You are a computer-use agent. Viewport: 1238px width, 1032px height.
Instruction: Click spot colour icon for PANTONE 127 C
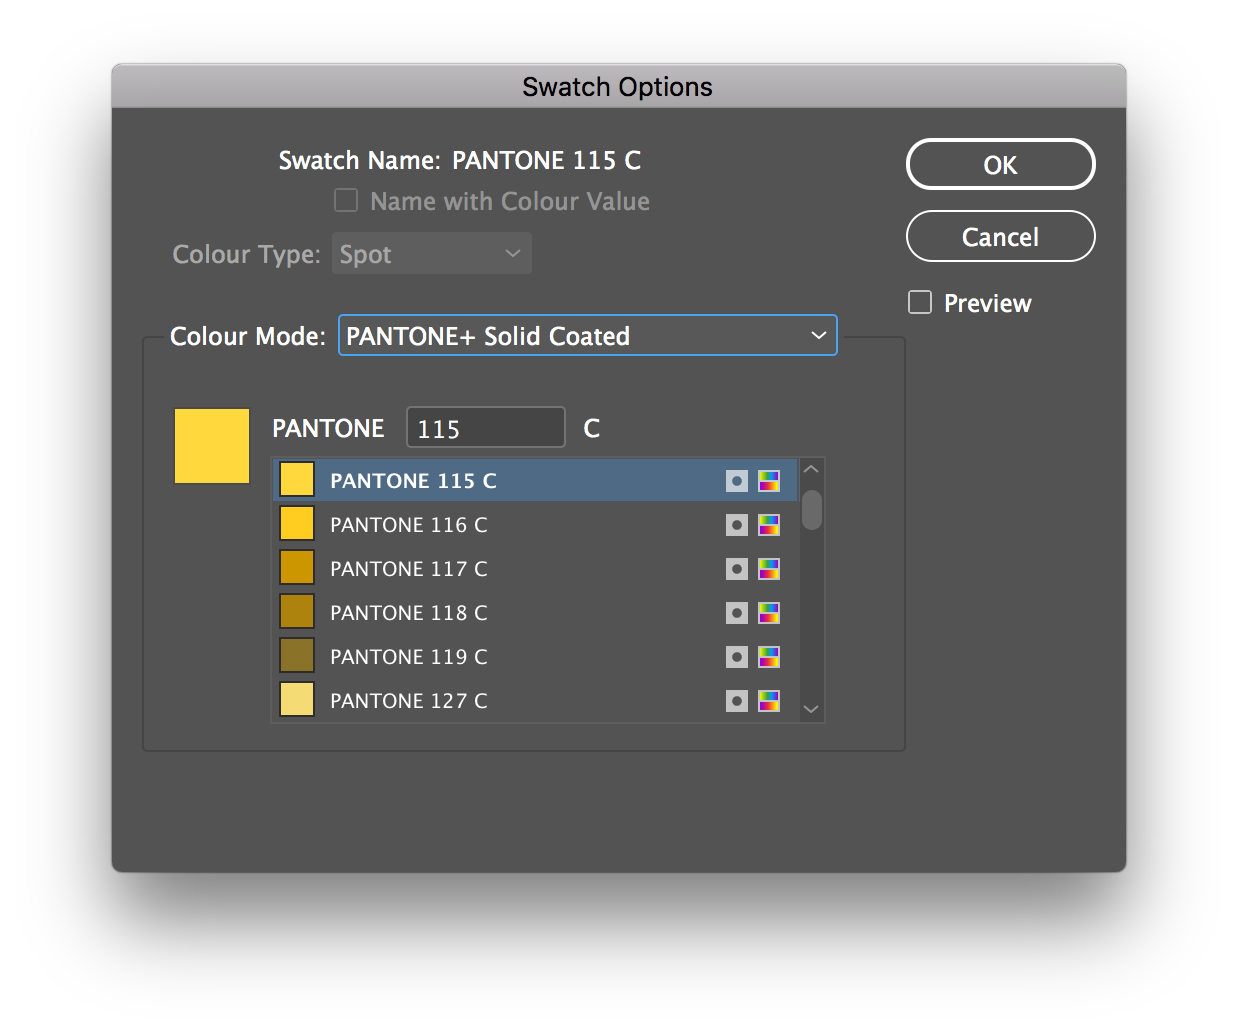click(737, 701)
